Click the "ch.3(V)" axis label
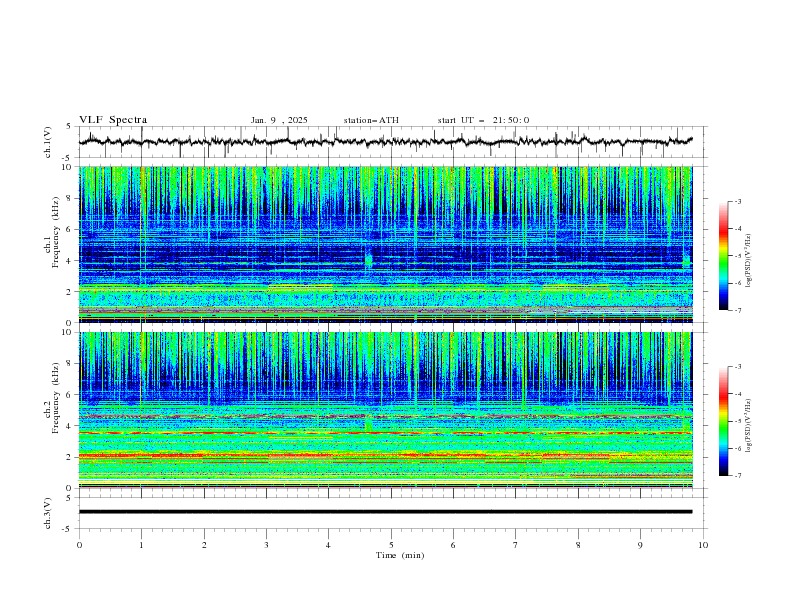This screenshot has height=612, width=792. pyautogui.click(x=48, y=513)
